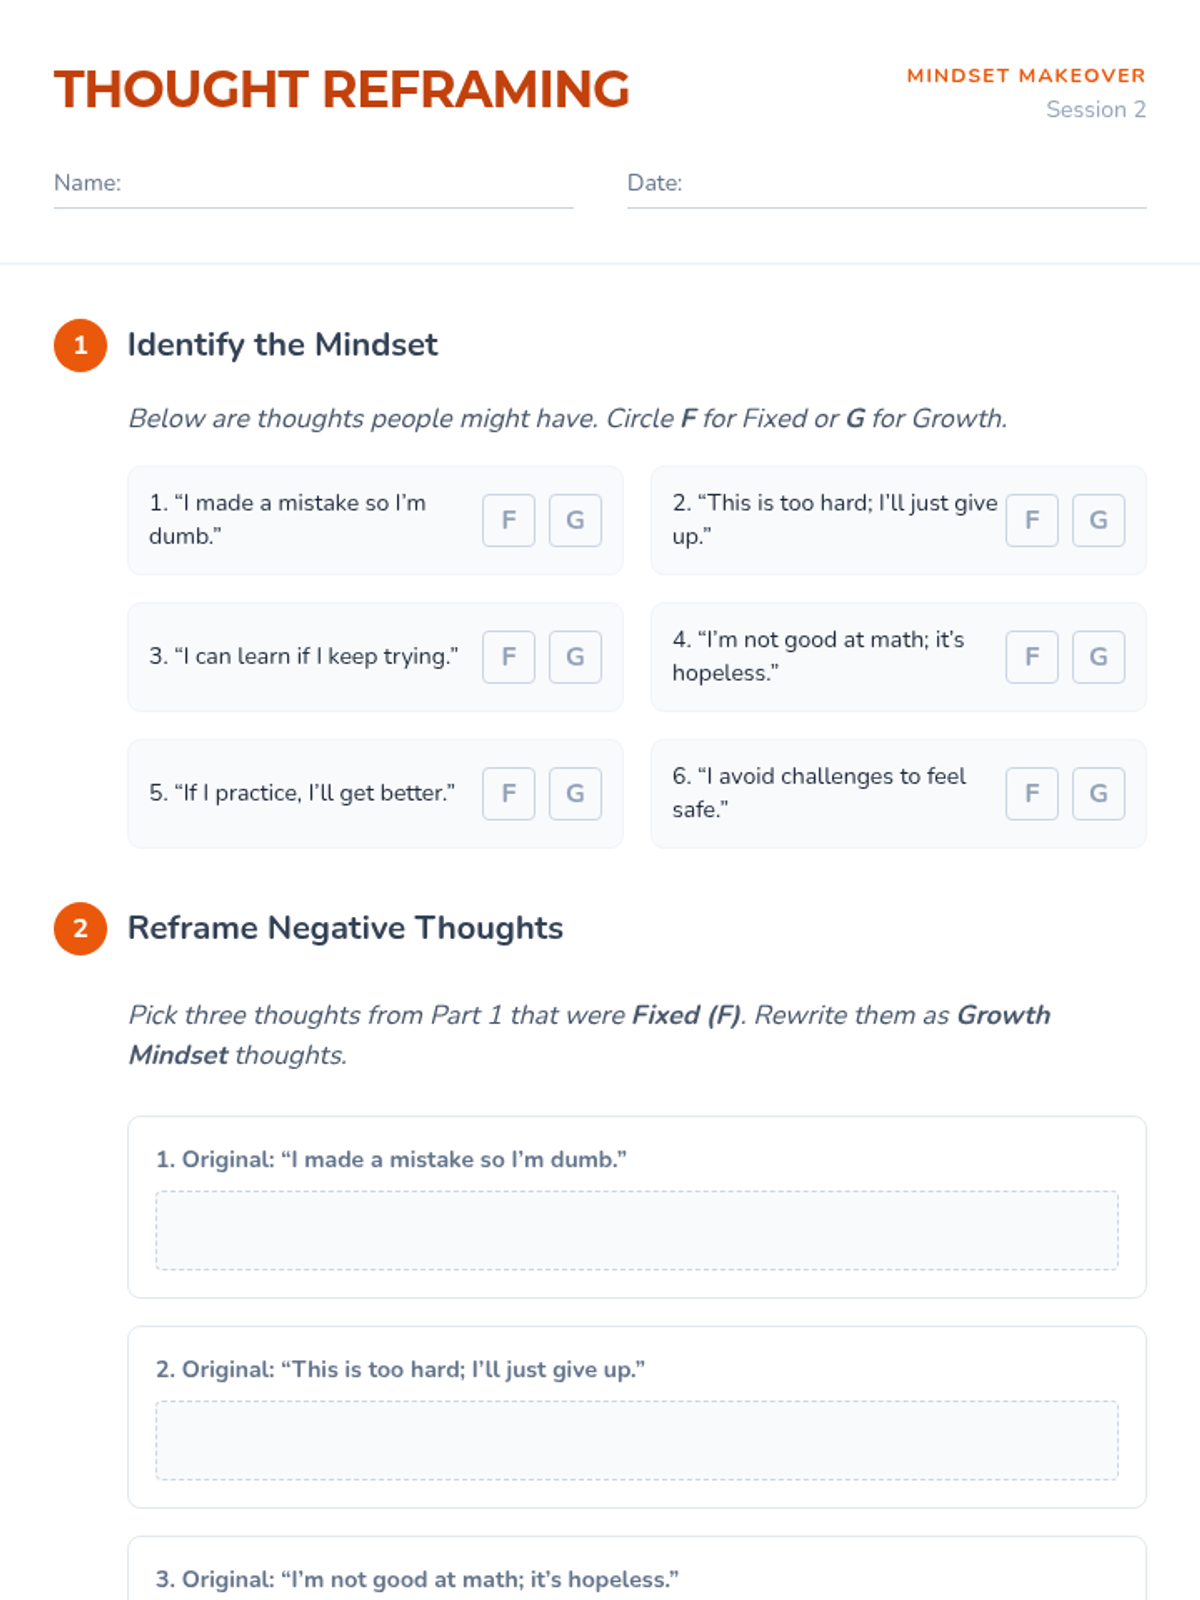Click the Thought Reframing title

[342, 90]
